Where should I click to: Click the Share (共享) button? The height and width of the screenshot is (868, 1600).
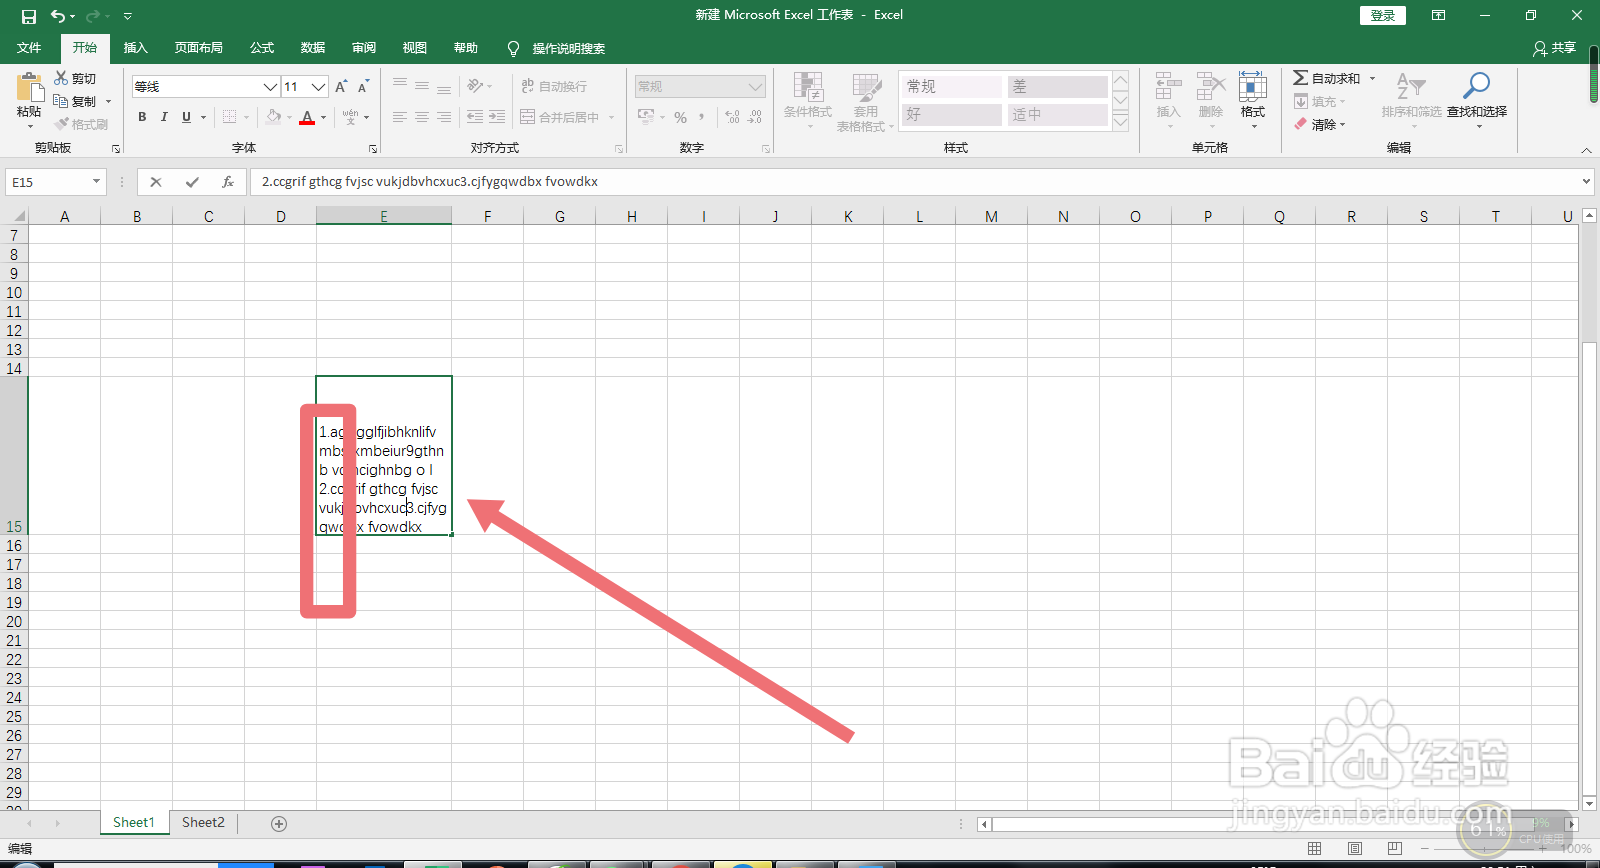[x=1555, y=48]
